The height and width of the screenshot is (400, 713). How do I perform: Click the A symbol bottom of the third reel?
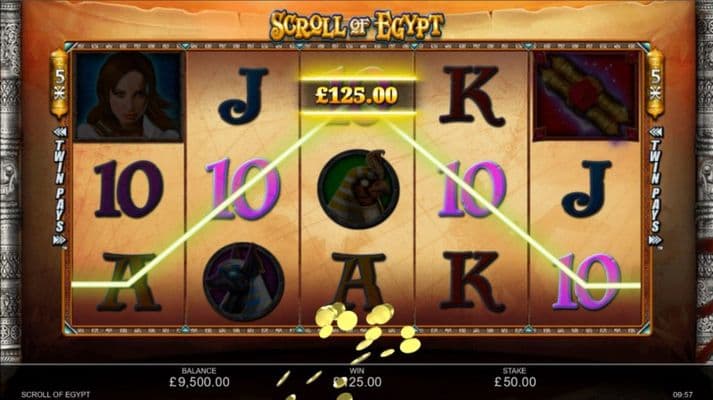point(357,282)
